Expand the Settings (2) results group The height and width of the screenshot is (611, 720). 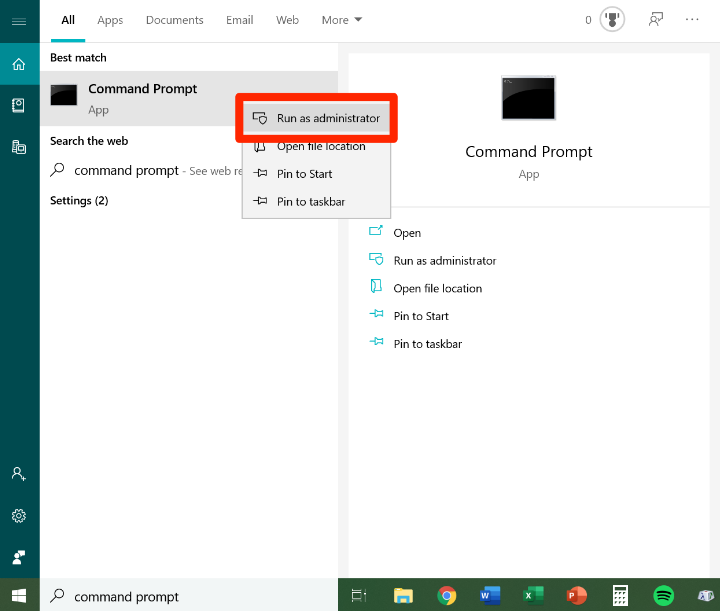79,201
